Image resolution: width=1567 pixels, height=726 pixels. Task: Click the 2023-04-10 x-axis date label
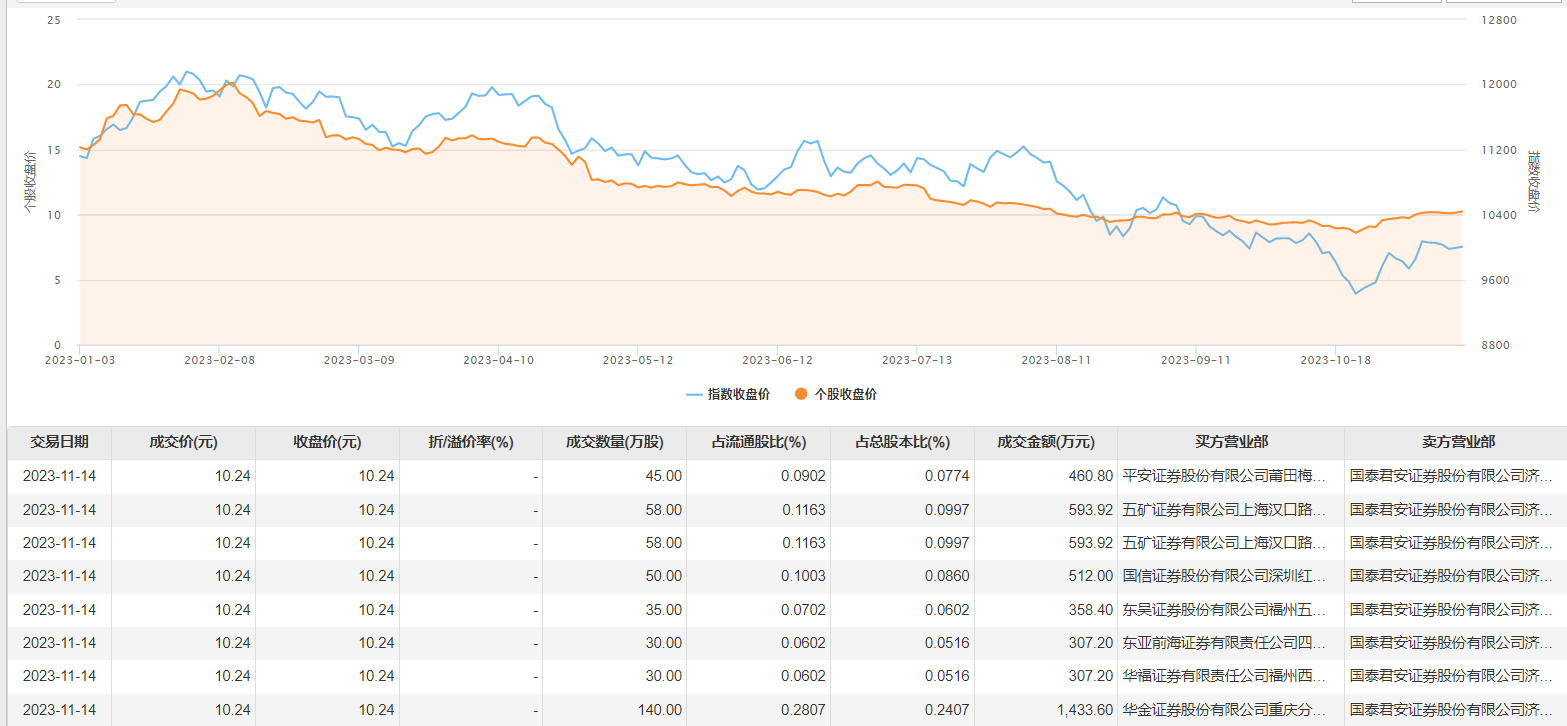tap(498, 360)
